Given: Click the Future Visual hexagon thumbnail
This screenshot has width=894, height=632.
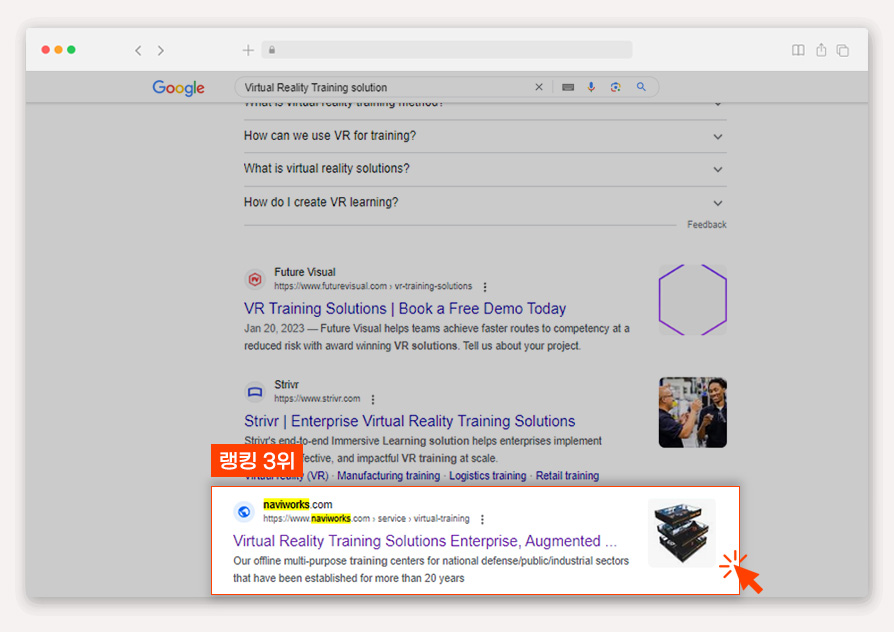Looking at the screenshot, I should click(x=693, y=299).
